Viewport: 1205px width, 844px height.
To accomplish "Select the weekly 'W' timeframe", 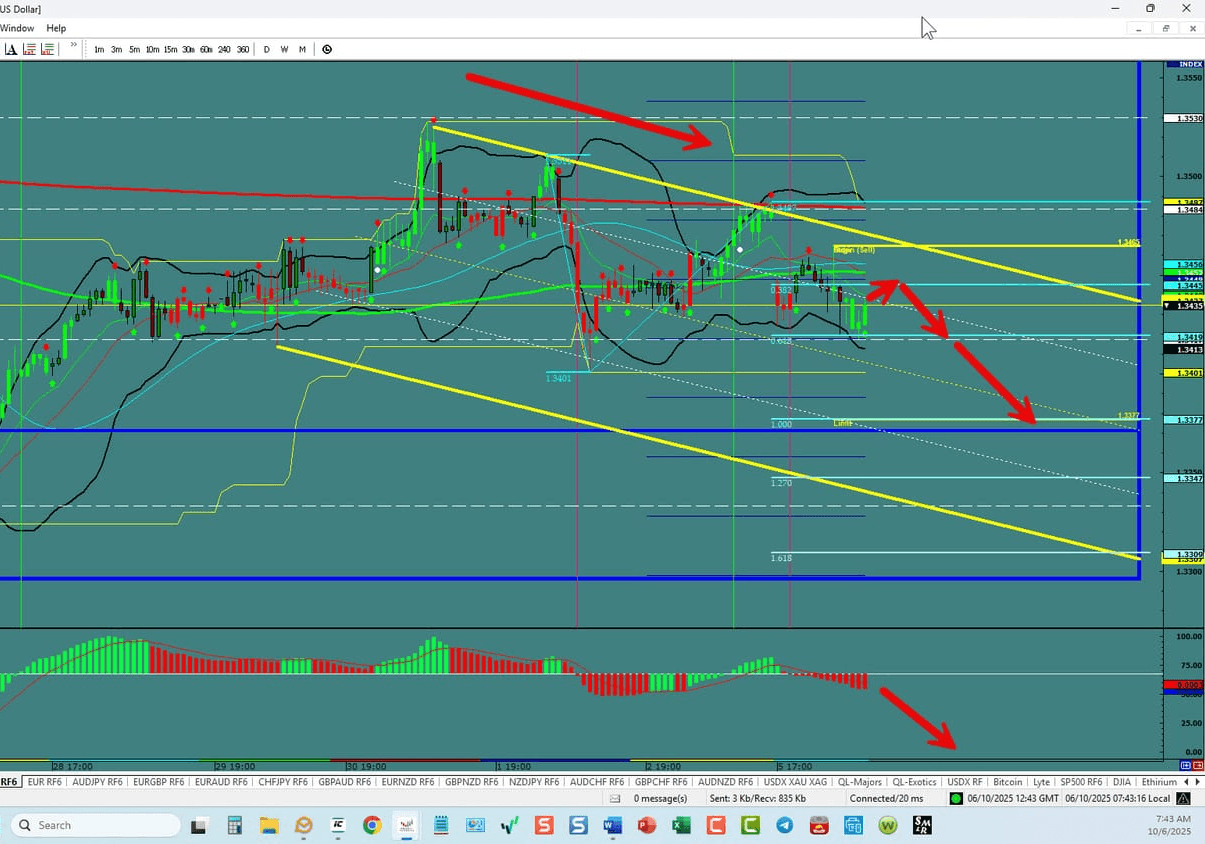I will click(x=284, y=49).
